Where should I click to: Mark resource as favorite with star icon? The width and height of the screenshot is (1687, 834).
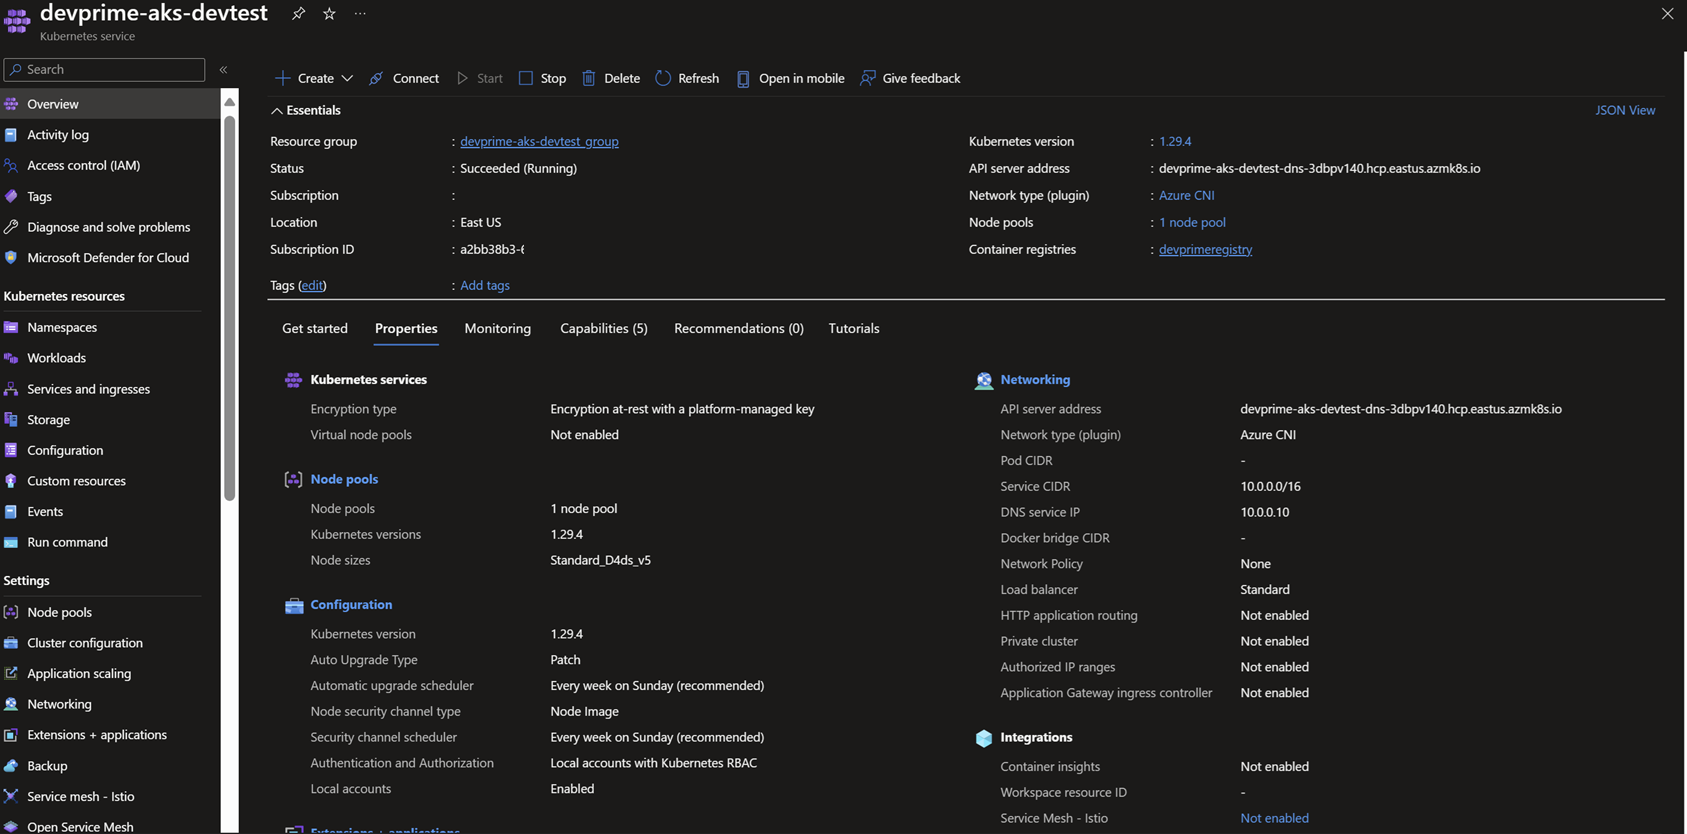pyautogui.click(x=329, y=13)
